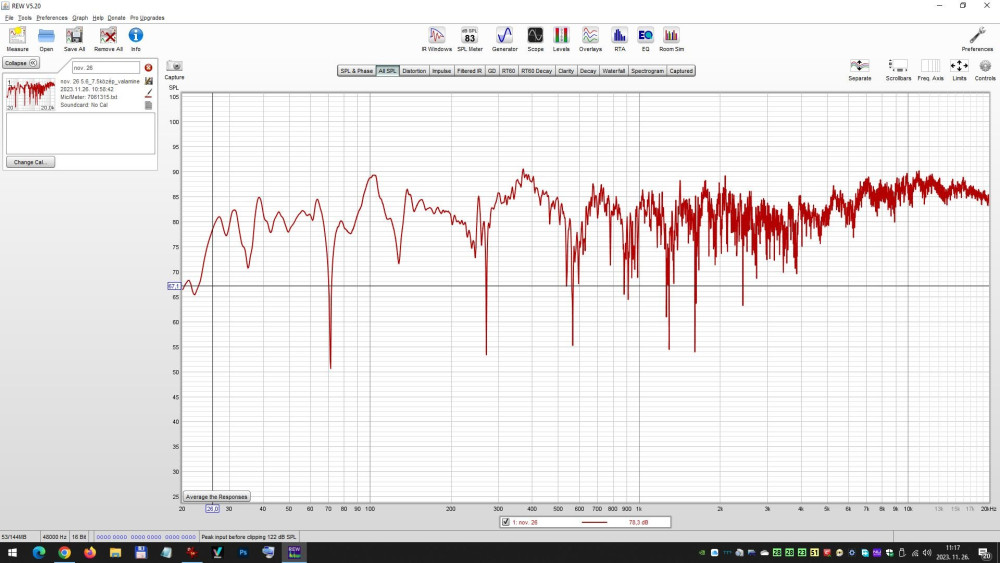Click the Capture graph camera icon
The height and width of the screenshot is (563, 1000).
coord(174,66)
